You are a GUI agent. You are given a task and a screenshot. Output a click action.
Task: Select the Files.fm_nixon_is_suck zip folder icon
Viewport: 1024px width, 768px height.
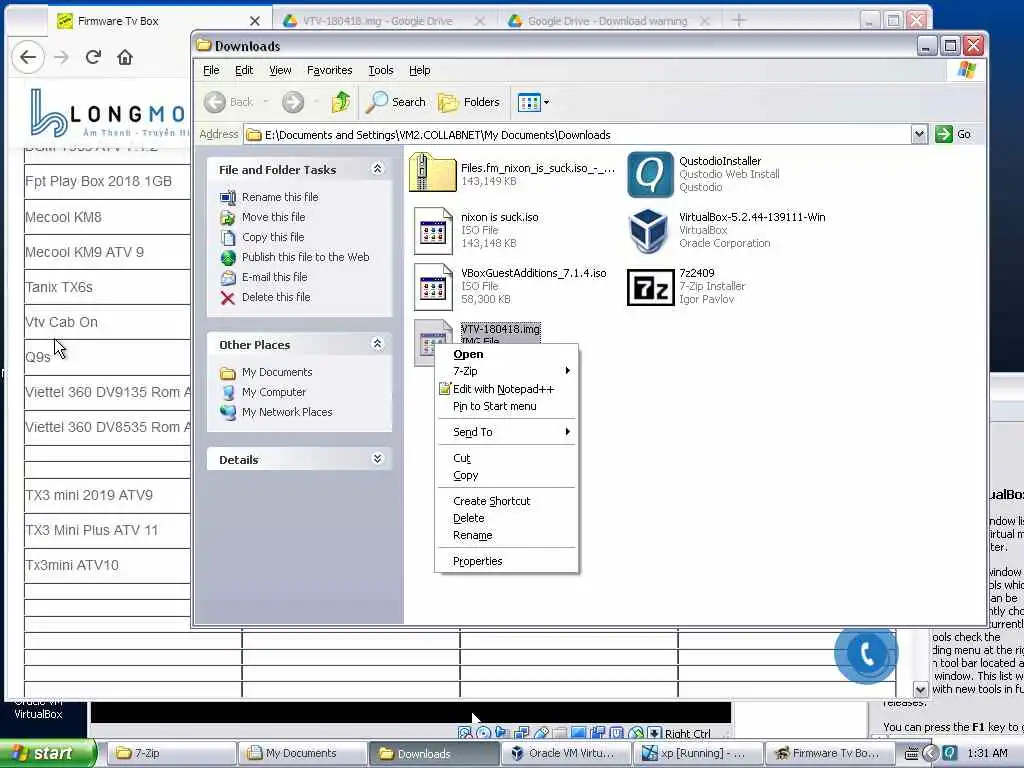click(432, 173)
